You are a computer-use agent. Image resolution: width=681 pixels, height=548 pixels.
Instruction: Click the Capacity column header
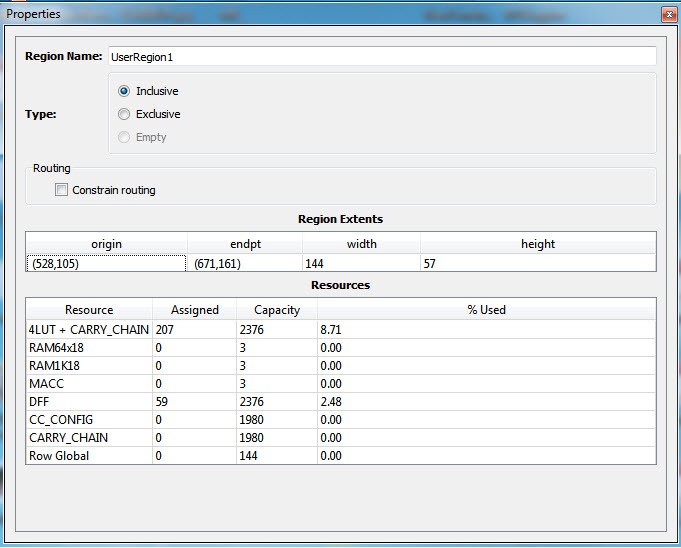coord(277,310)
